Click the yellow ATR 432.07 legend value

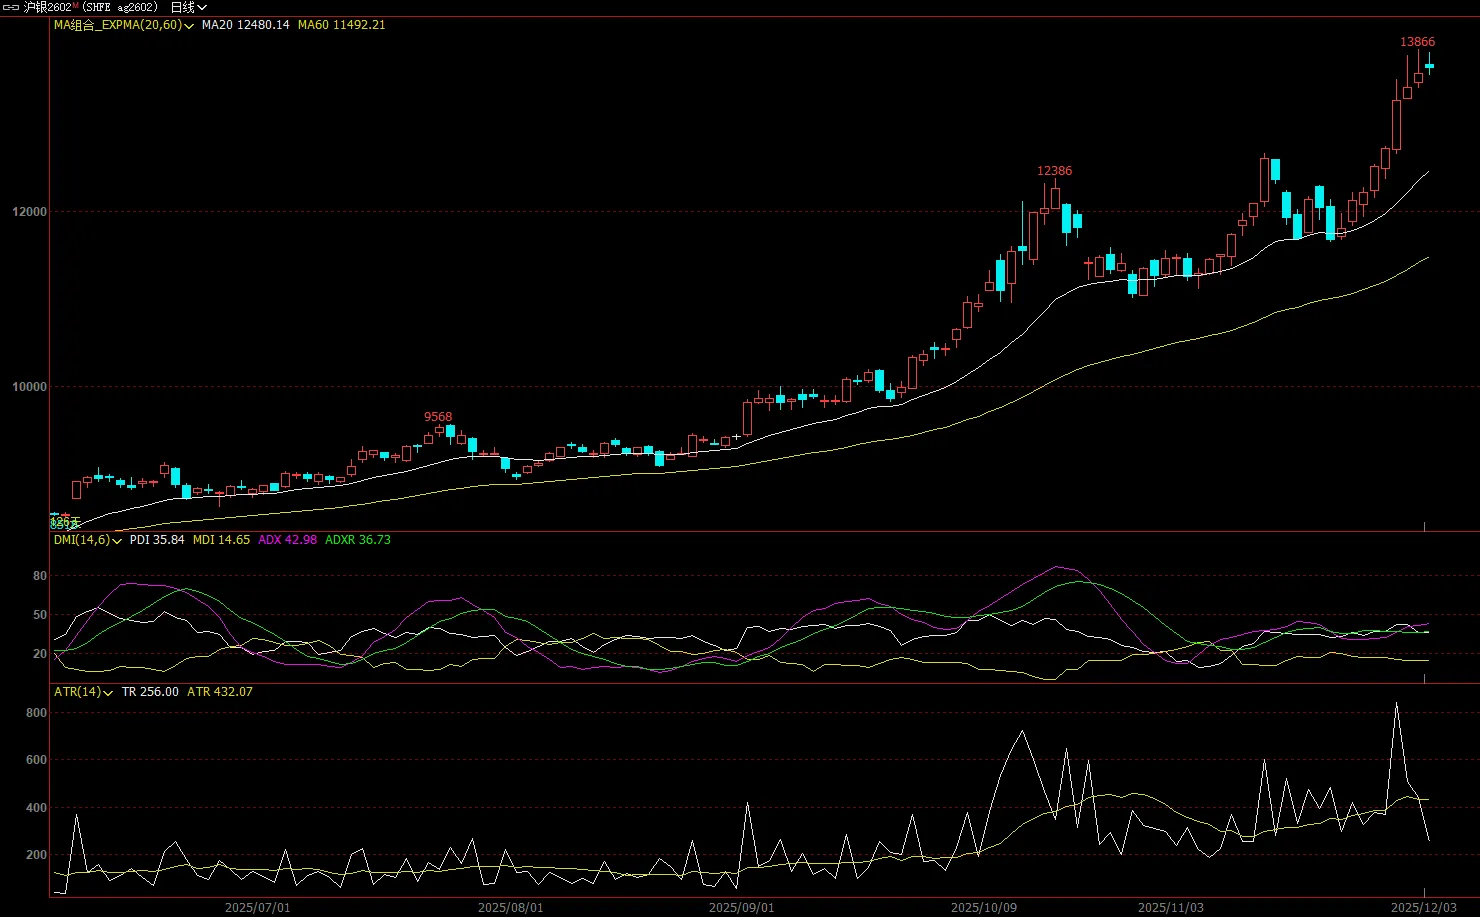point(219,692)
